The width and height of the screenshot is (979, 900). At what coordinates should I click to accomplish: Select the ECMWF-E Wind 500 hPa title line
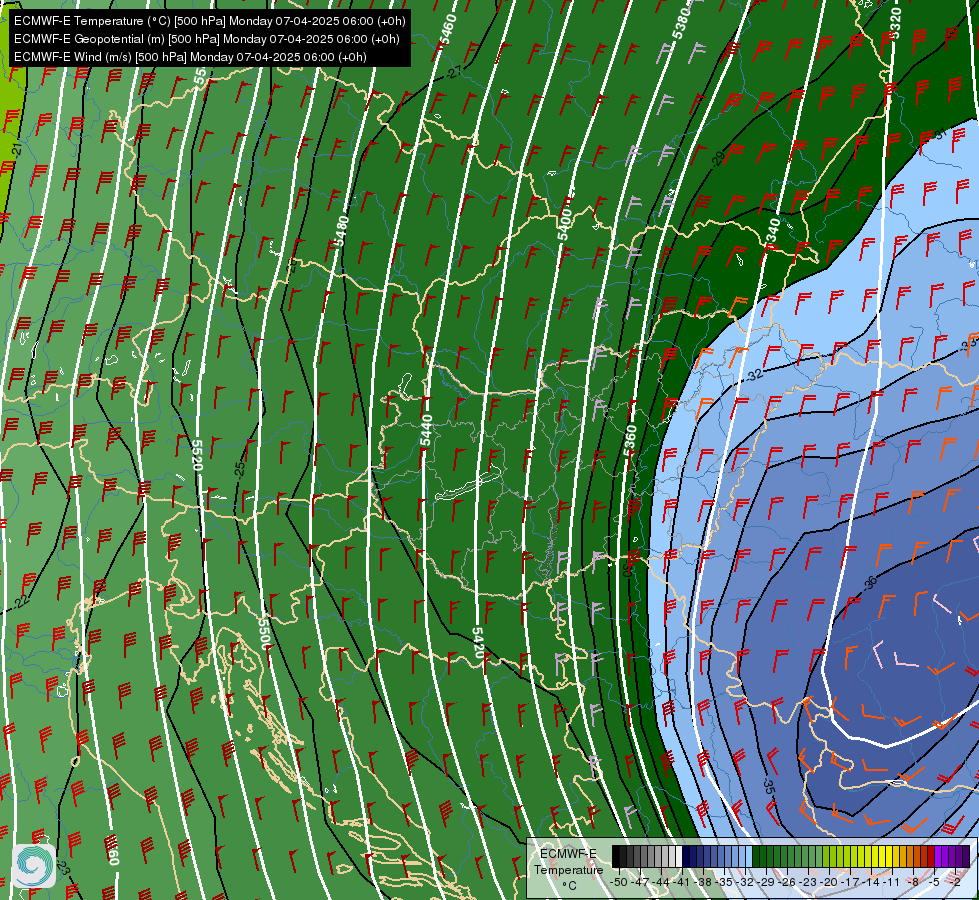(190, 57)
